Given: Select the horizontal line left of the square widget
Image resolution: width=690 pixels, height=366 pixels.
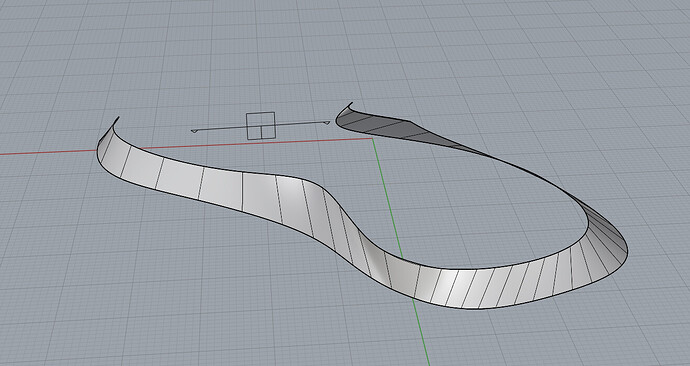Looking at the screenshot, I should [219, 129].
